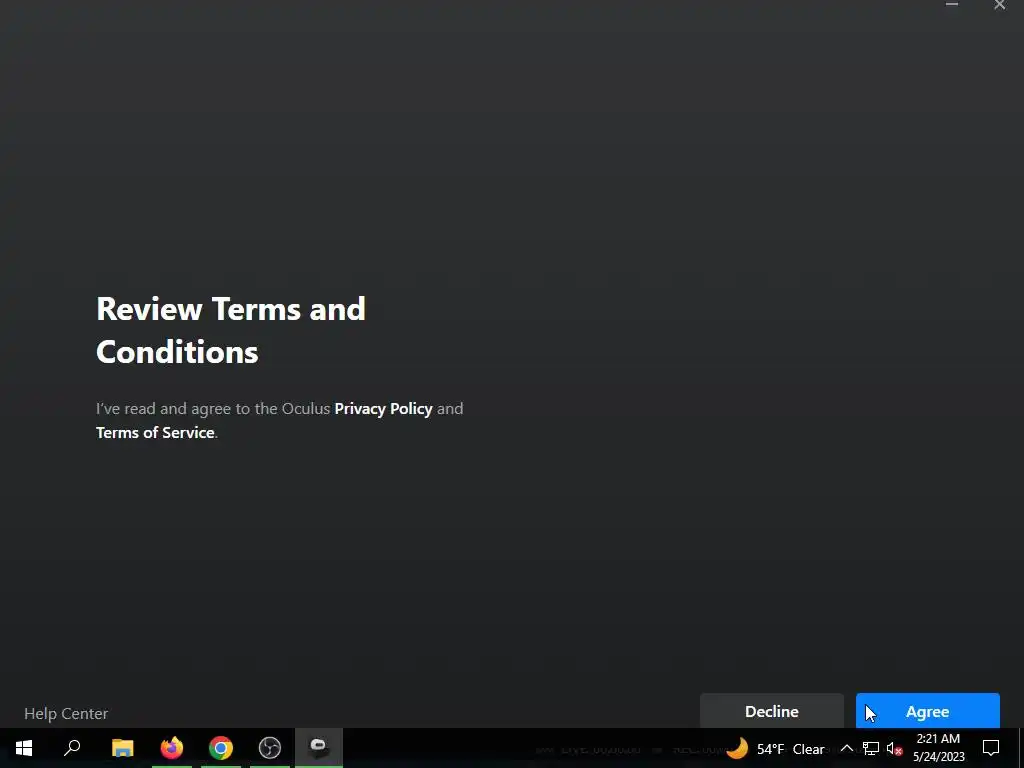Click the Decline button

pyautogui.click(x=771, y=711)
